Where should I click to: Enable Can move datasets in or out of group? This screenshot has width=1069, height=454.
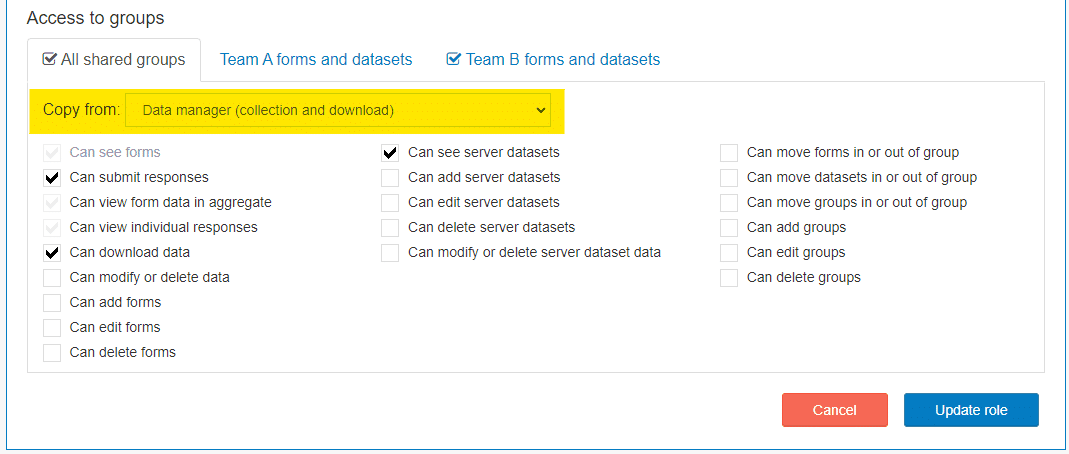point(729,178)
